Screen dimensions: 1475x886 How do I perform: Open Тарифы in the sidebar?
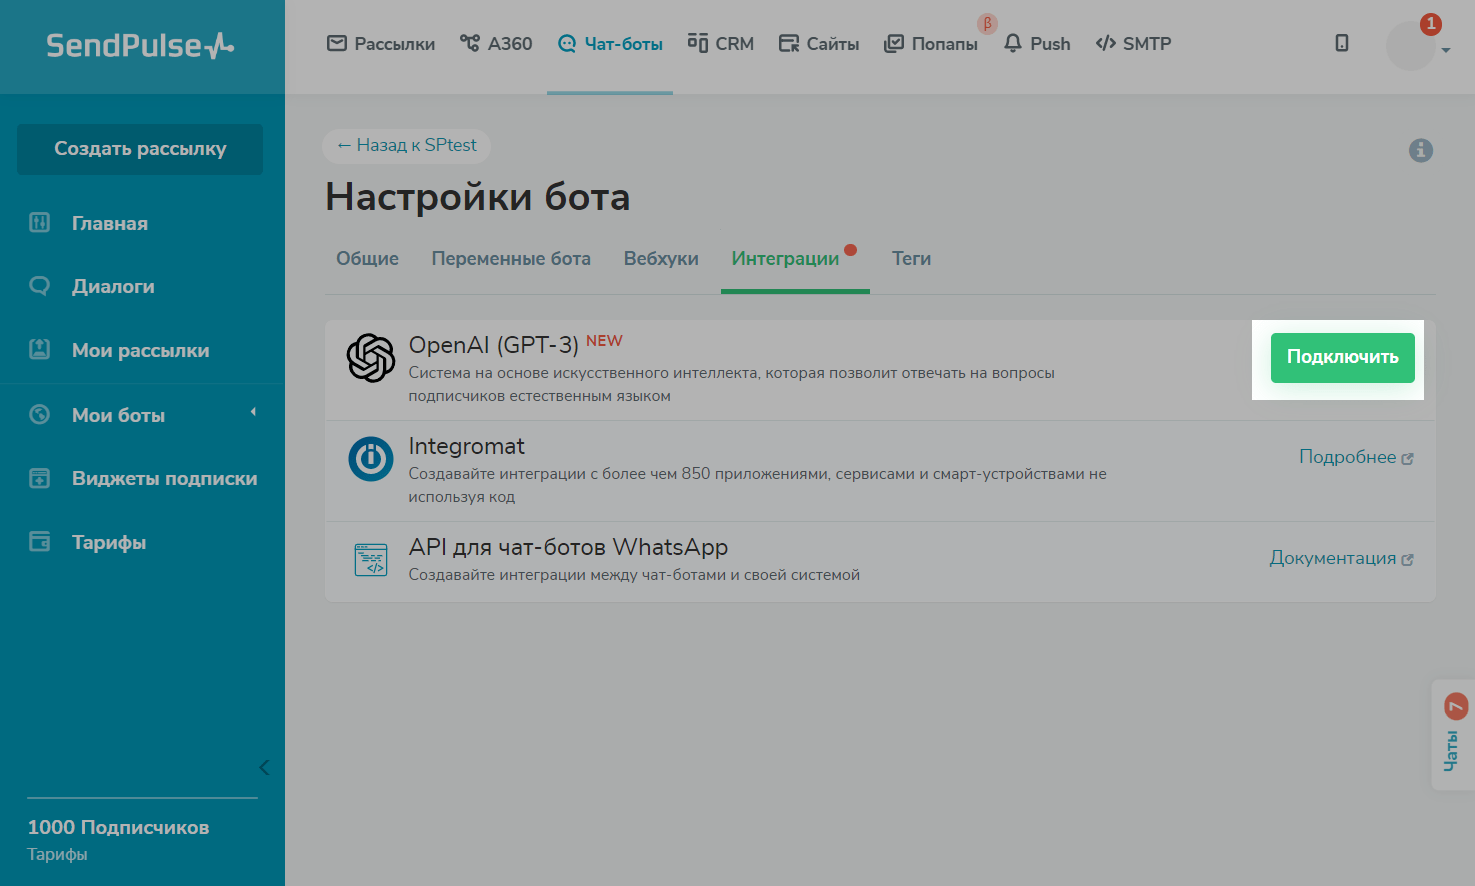[x=109, y=542]
